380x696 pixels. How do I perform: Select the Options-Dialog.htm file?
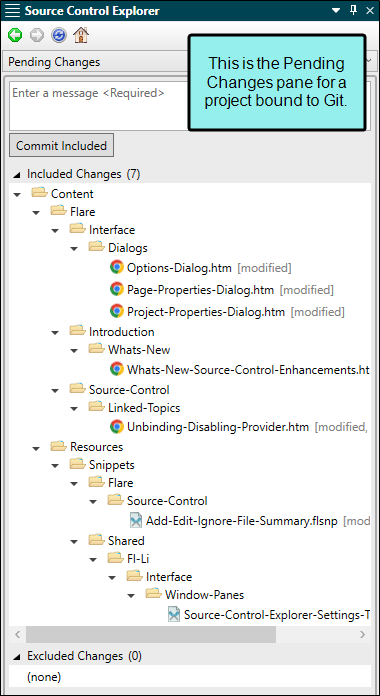tap(179, 268)
